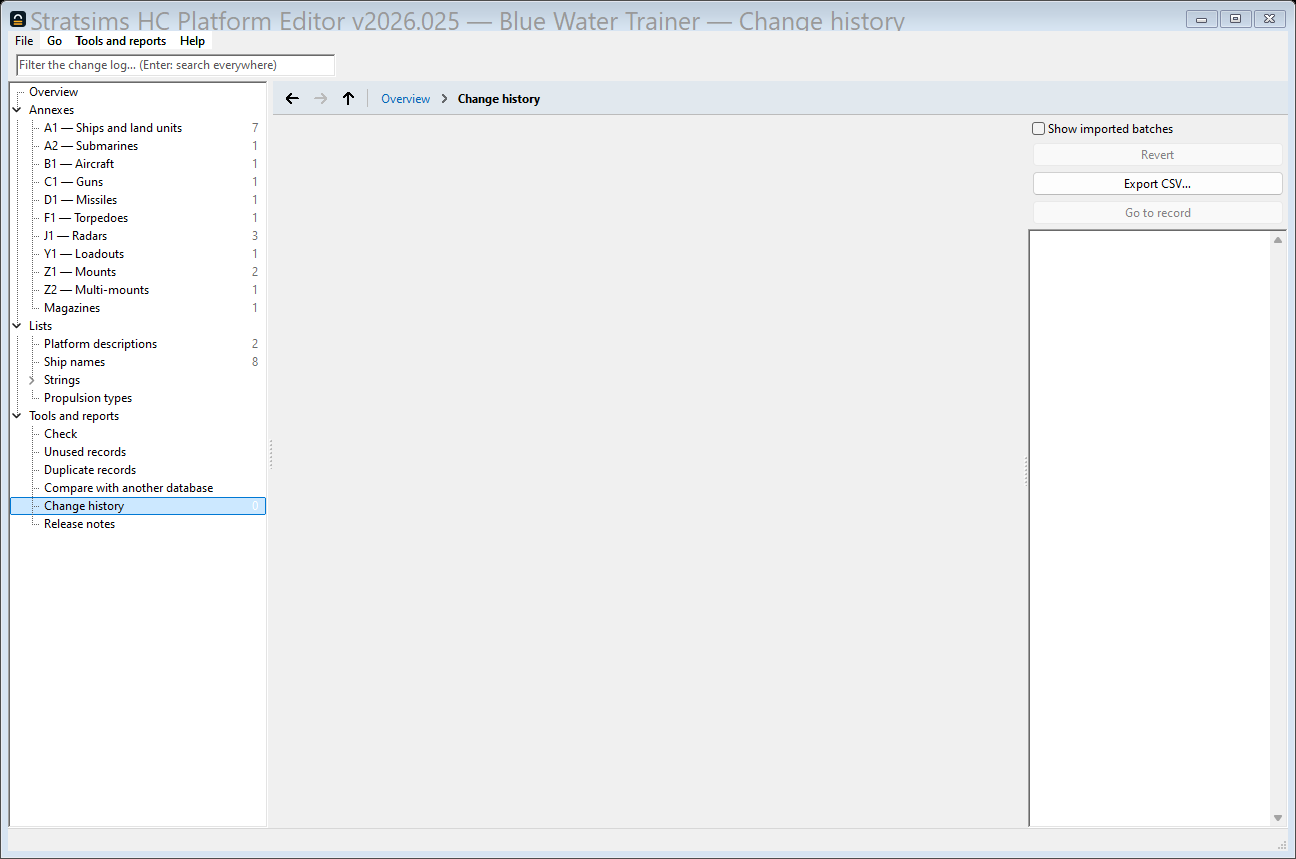Open the Check report
The width and height of the screenshot is (1296, 859).
(x=60, y=434)
